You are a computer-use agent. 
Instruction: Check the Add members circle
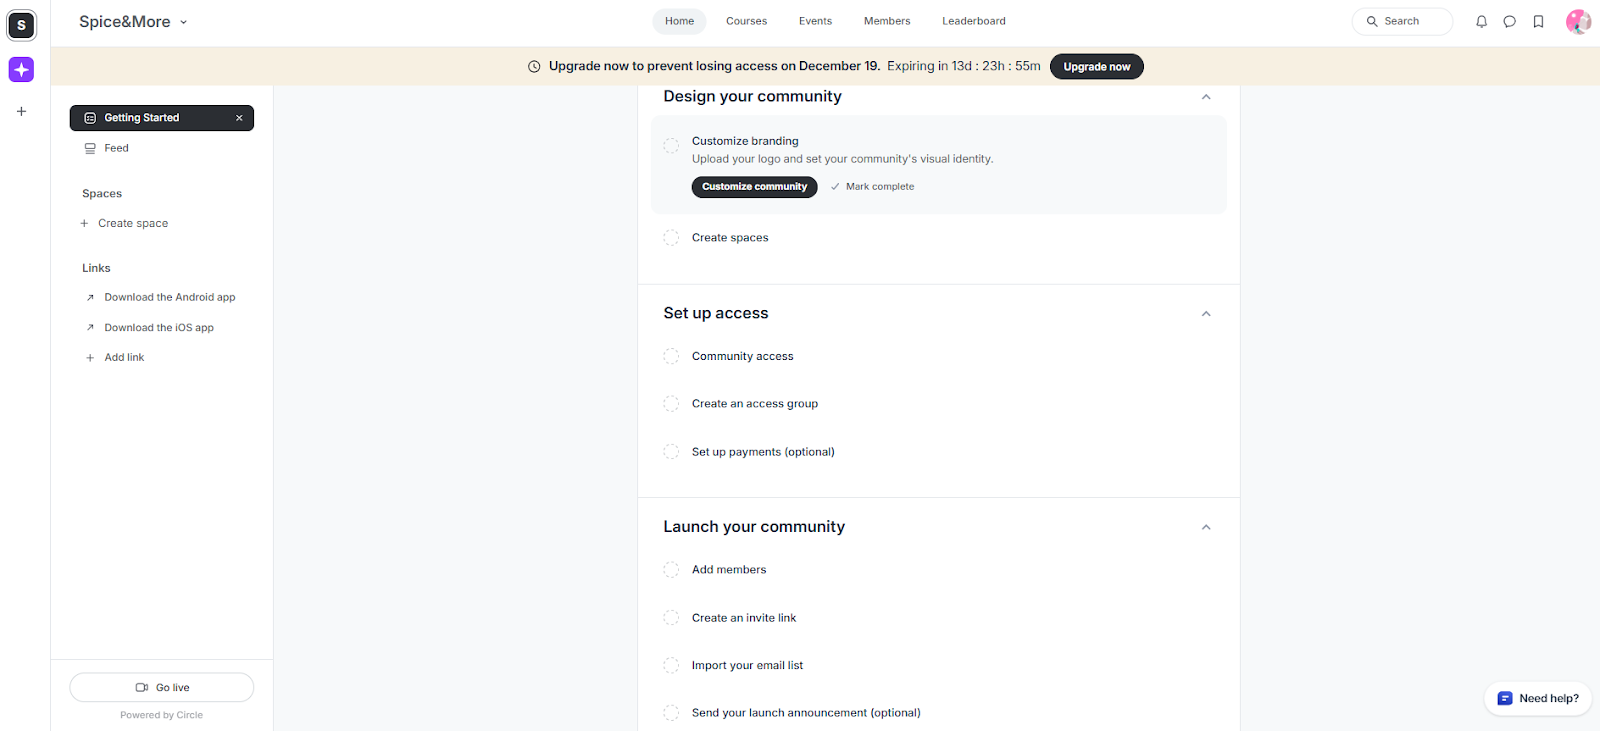pyautogui.click(x=671, y=570)
